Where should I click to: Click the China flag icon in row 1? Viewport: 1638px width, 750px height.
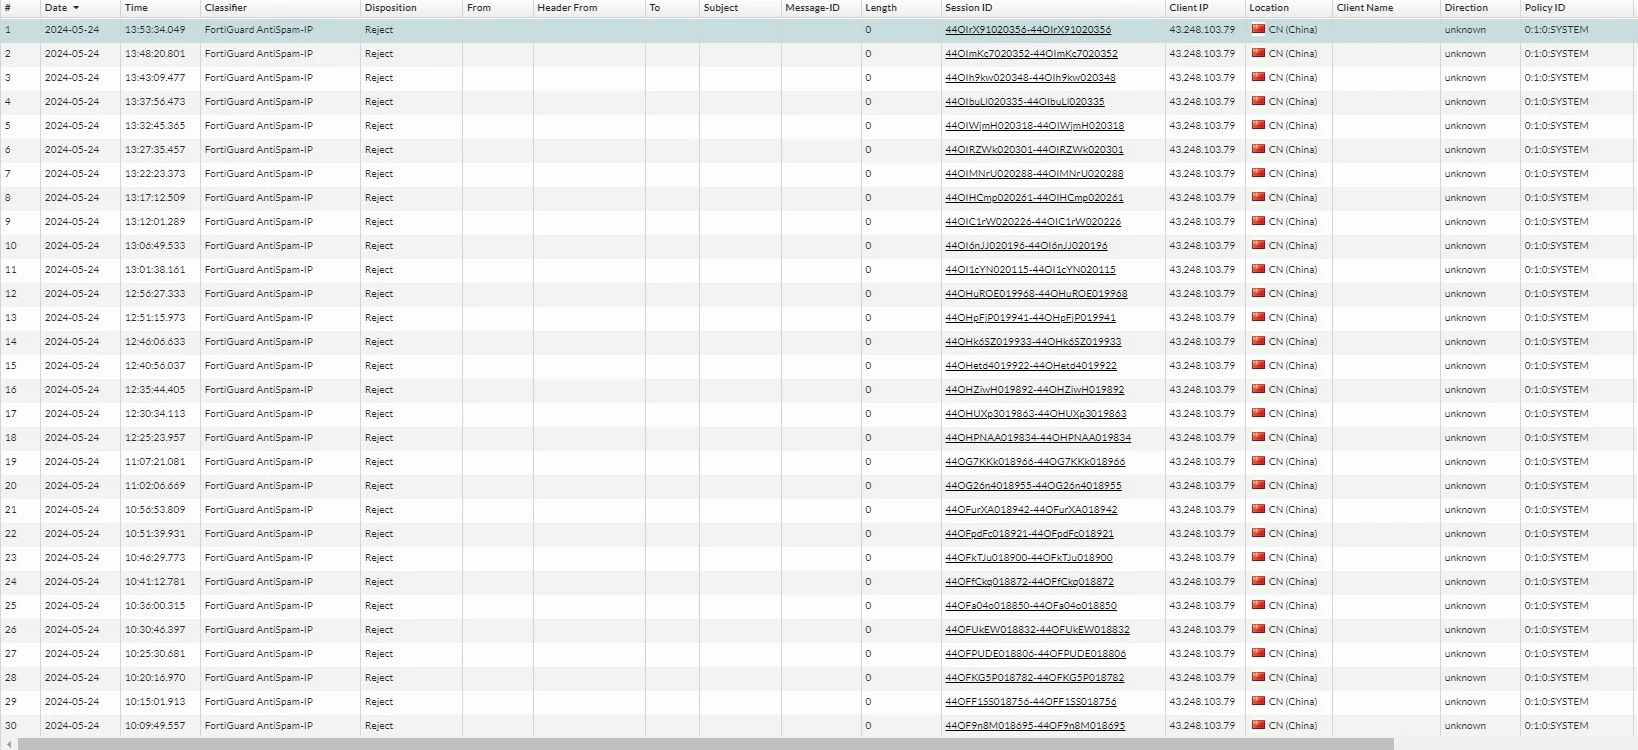pos(1258,29)
